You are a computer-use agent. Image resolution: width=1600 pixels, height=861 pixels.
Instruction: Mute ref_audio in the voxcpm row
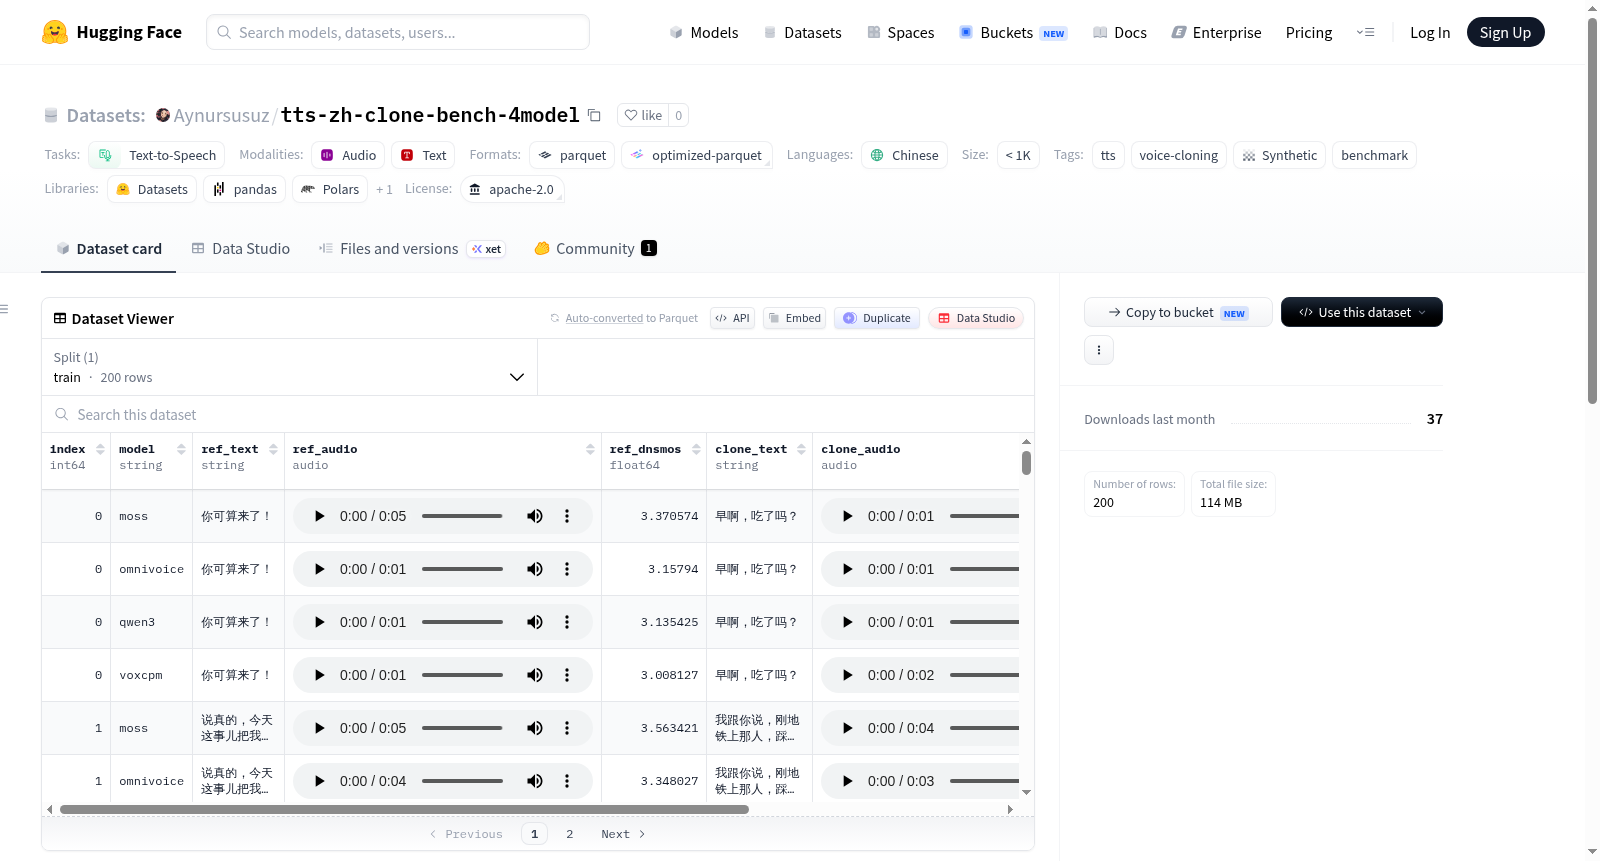click(x=535, y=675)
